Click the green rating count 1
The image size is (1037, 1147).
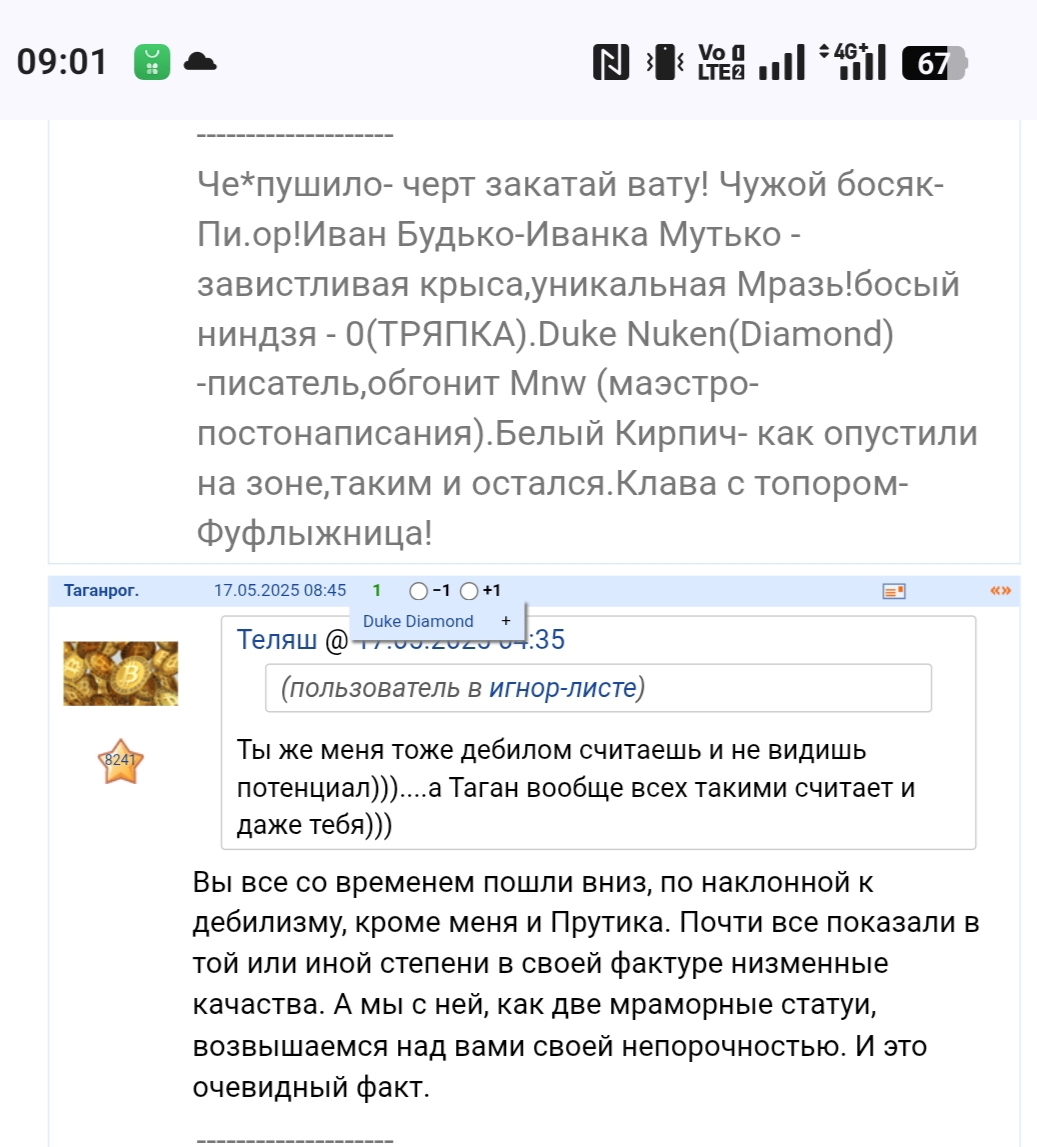click(x=377, y=591)
